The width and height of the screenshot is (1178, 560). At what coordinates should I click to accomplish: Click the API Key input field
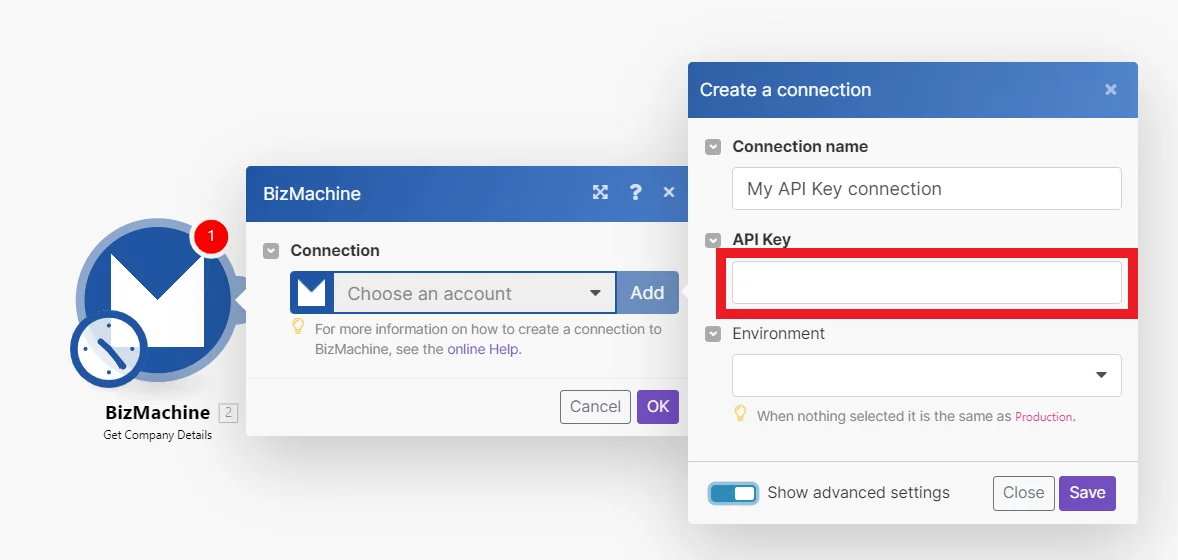tap(927, 283)
